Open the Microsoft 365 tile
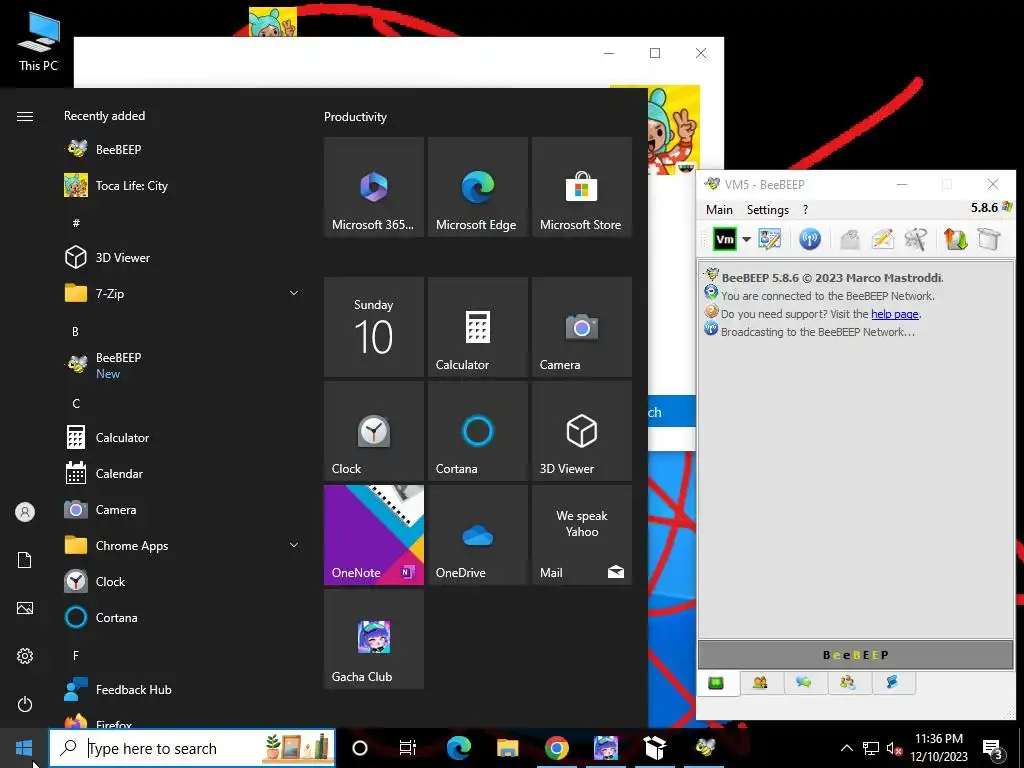The height and width of the screenshot is (768, 1024). coord(374,187)
